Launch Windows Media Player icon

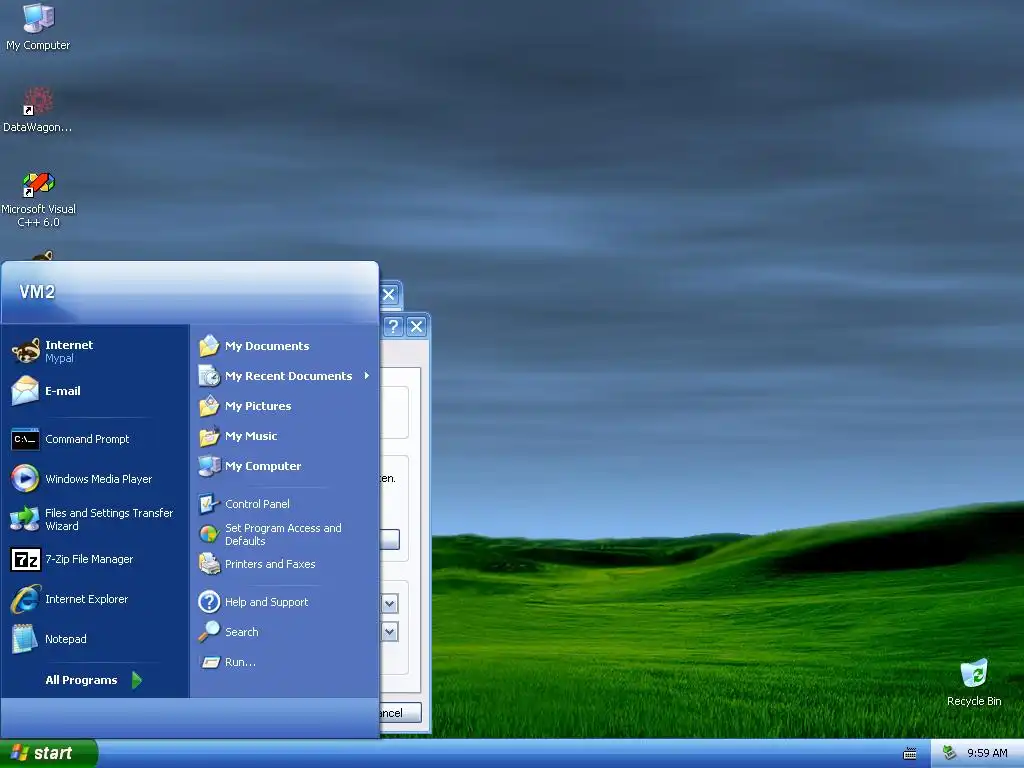25,479
